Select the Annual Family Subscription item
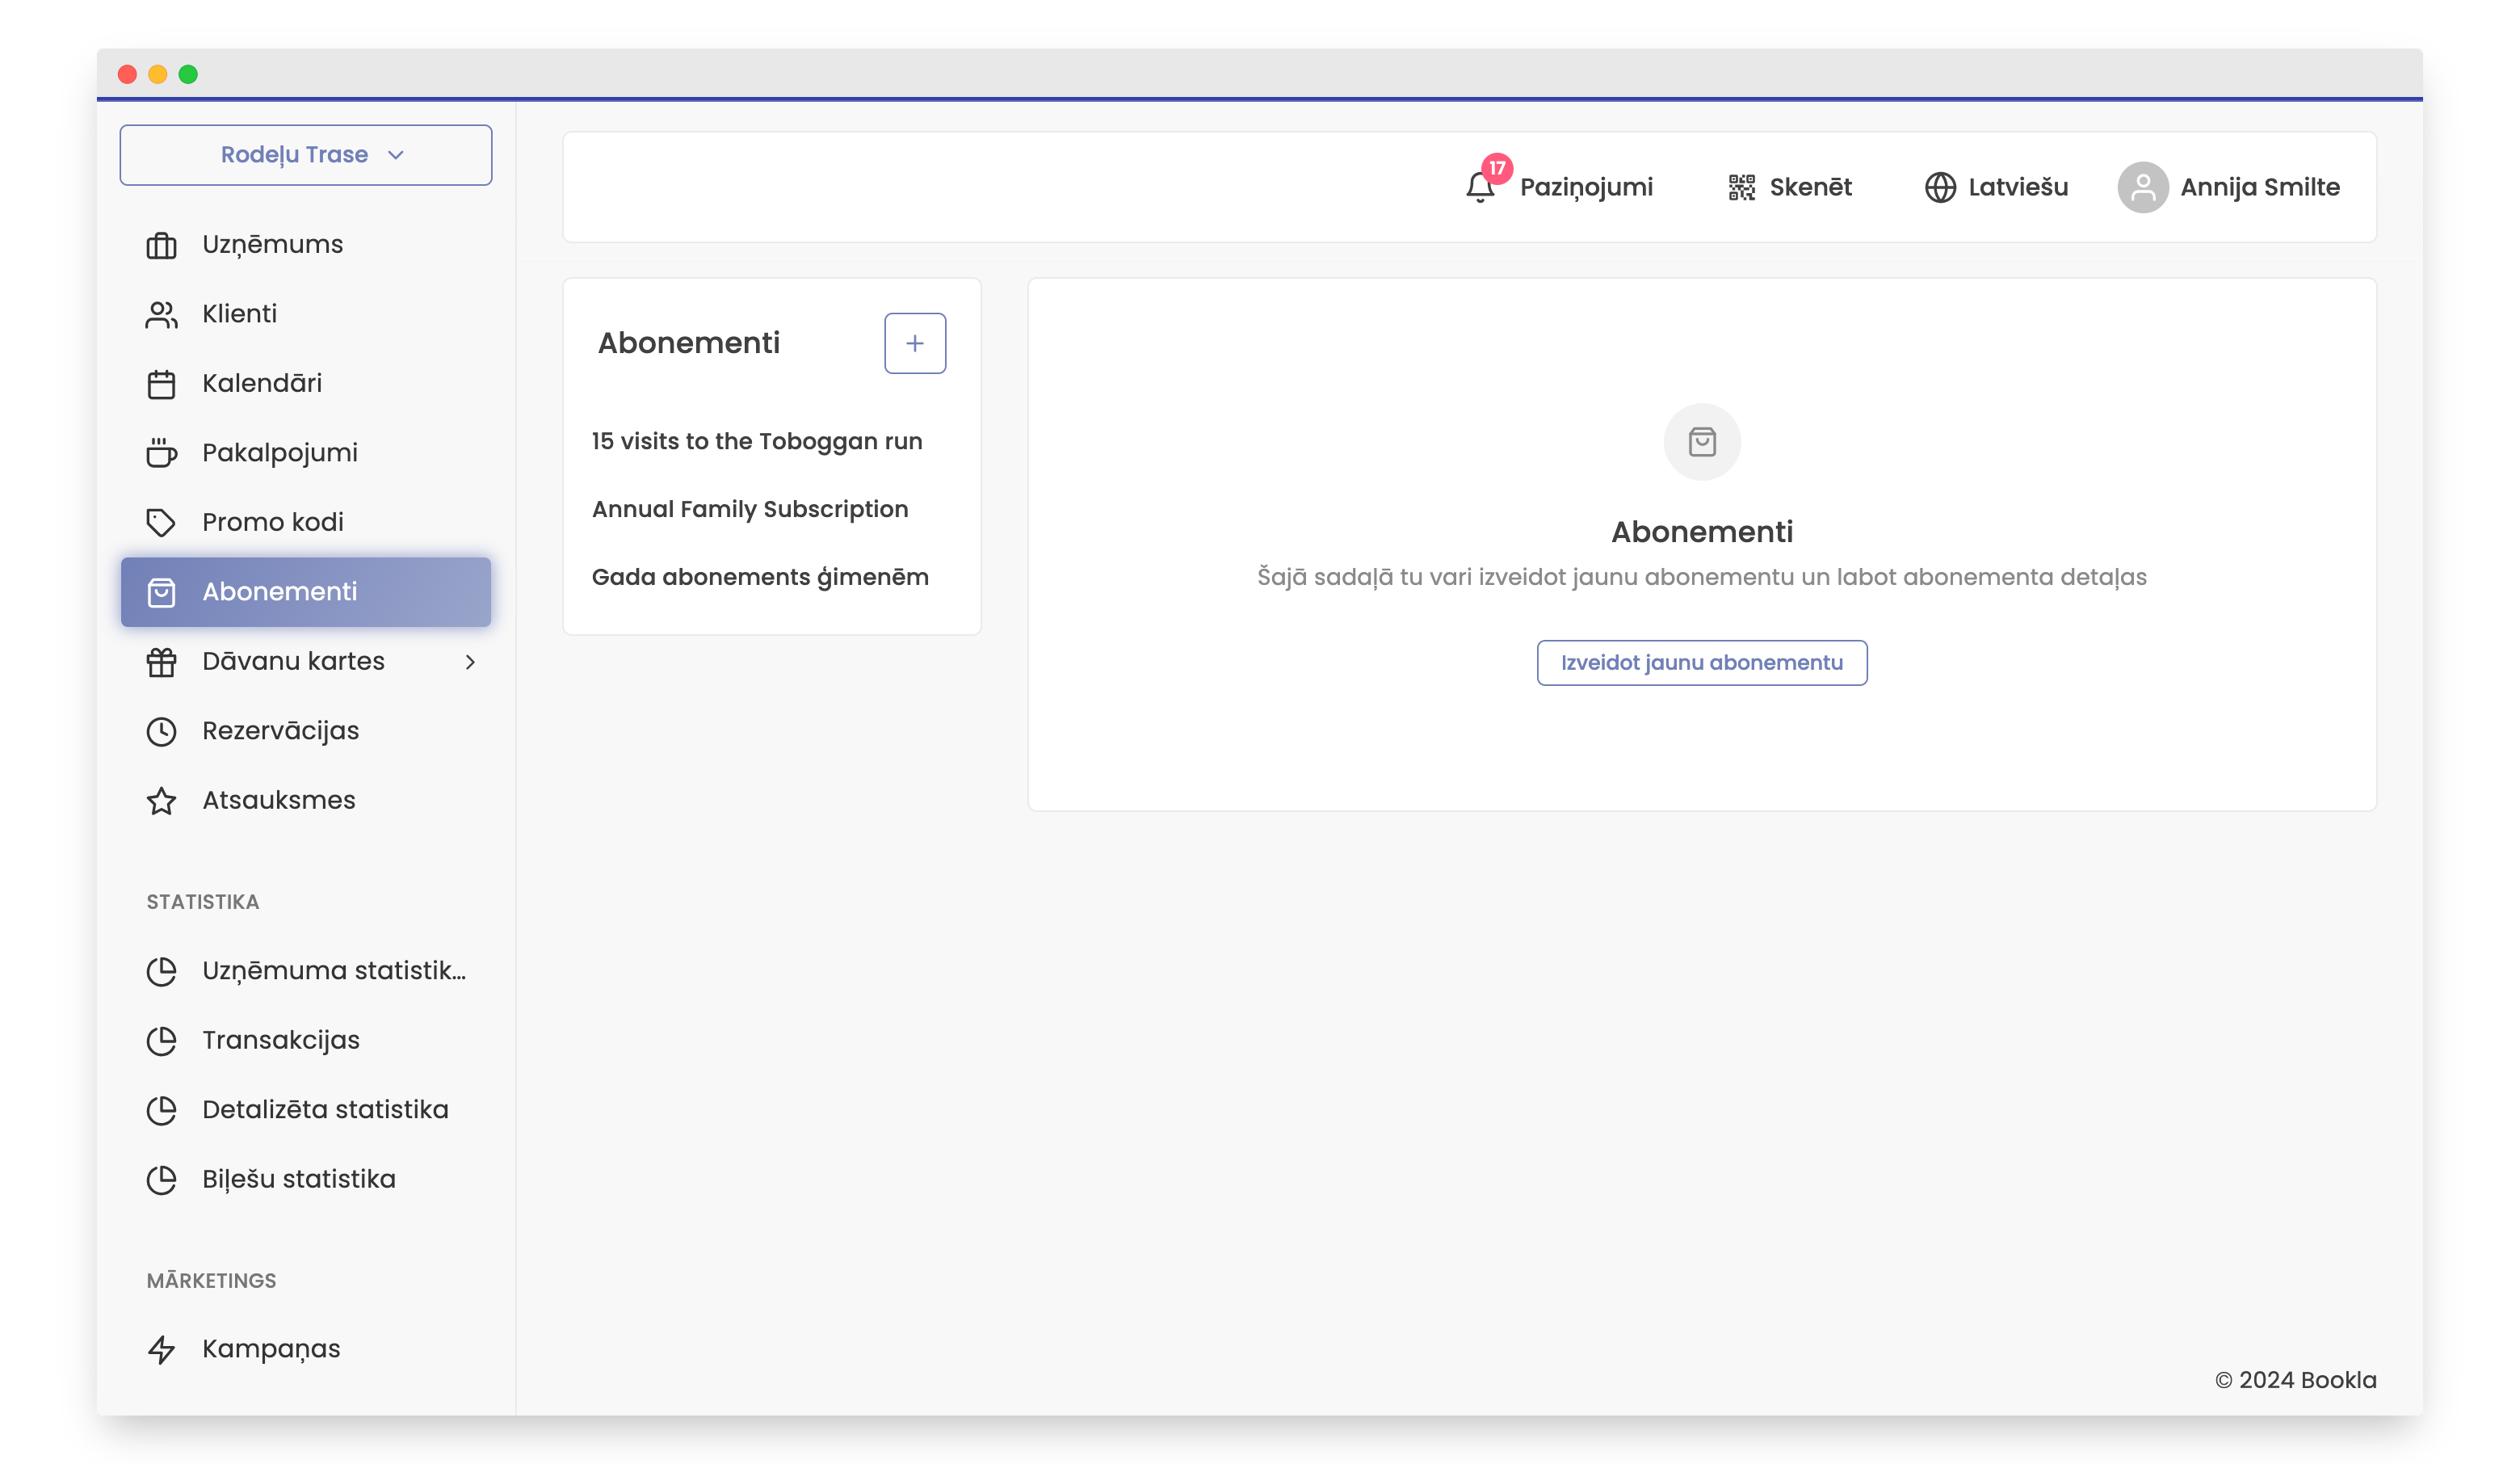The width and height of the screenshot is (2520, 1464). (749, 509)
